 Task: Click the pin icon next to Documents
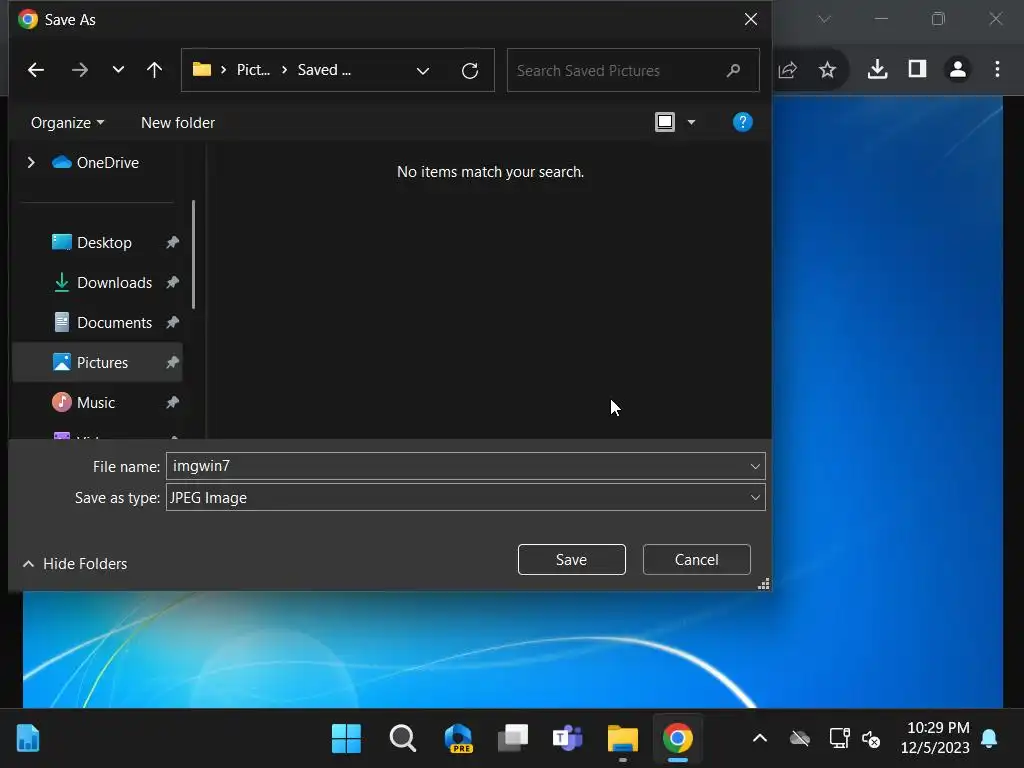pyautogui.click(x=172, y=323)
